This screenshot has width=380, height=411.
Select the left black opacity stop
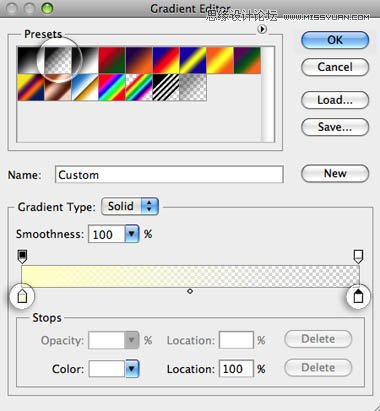click(22, 257)
